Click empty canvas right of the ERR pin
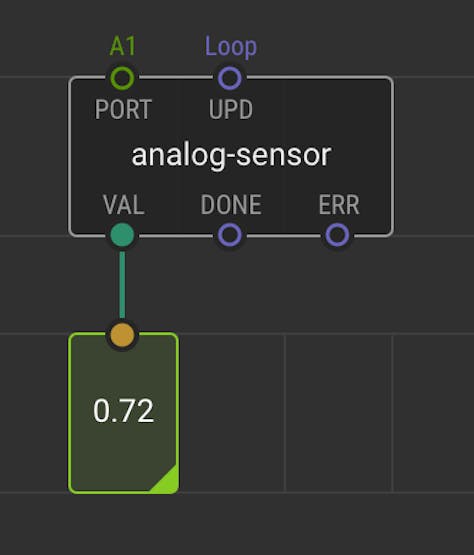Screen dimensions: 474x555 pos(434,235)
